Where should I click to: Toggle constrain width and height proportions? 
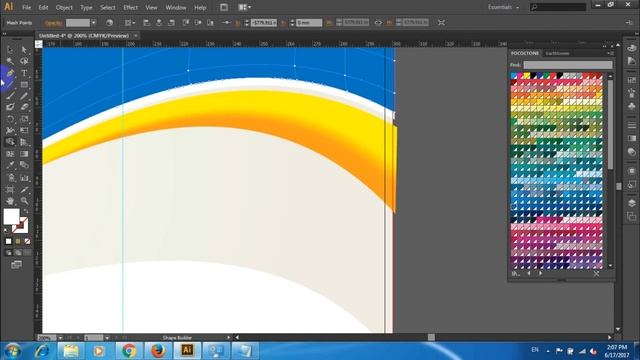tap(378, 22)
